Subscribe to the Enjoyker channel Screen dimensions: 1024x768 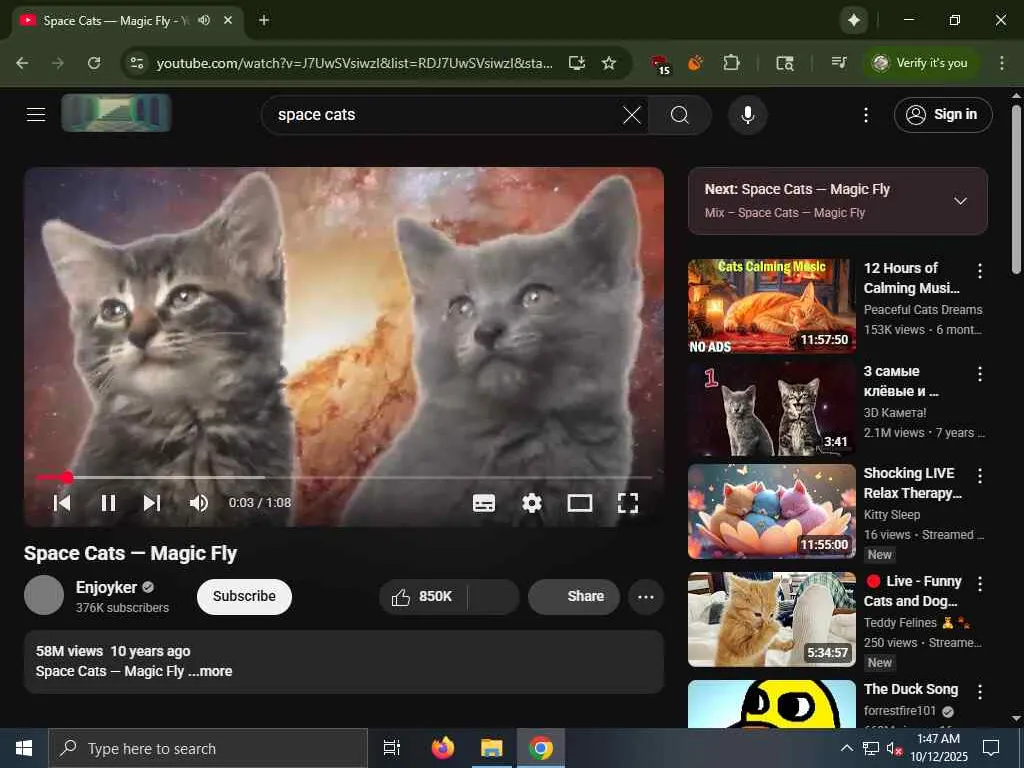click(244, 596)
